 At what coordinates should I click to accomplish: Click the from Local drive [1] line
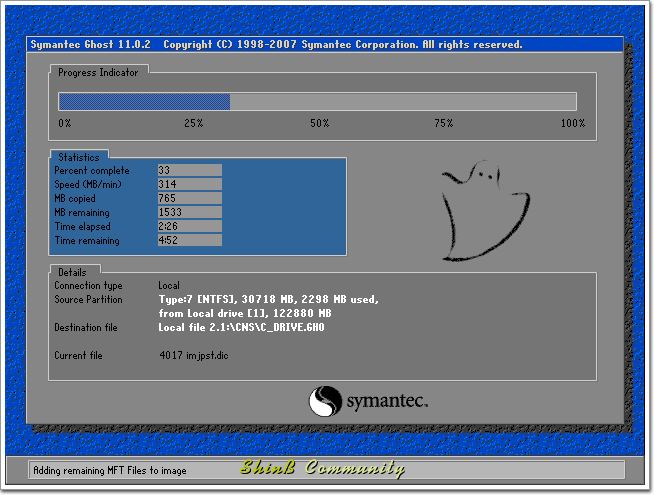pos(245,313)
